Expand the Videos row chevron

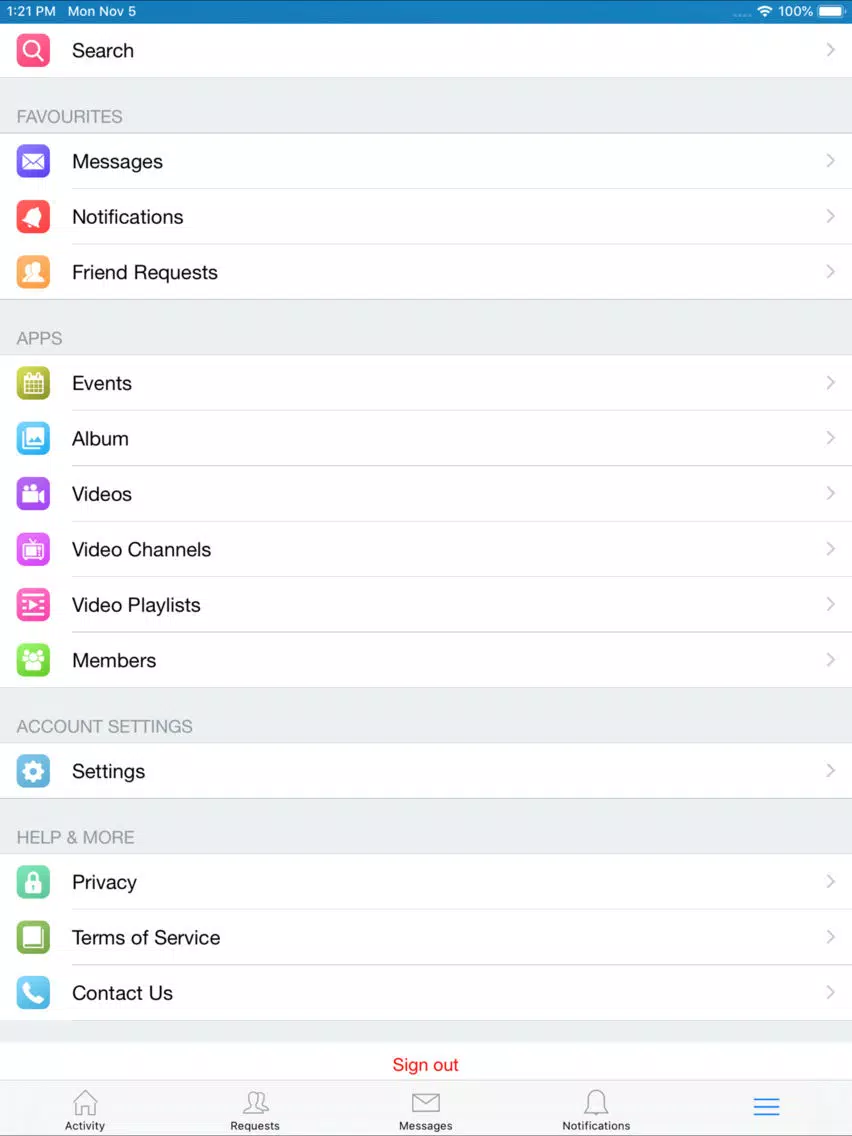830,493
